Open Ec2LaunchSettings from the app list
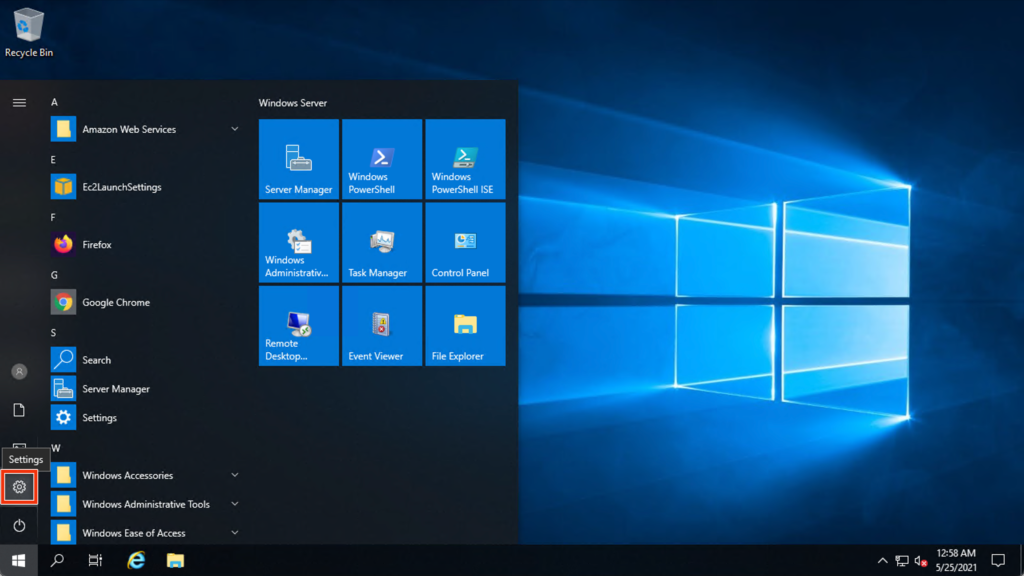1024x576 pixels. point(146,187)
